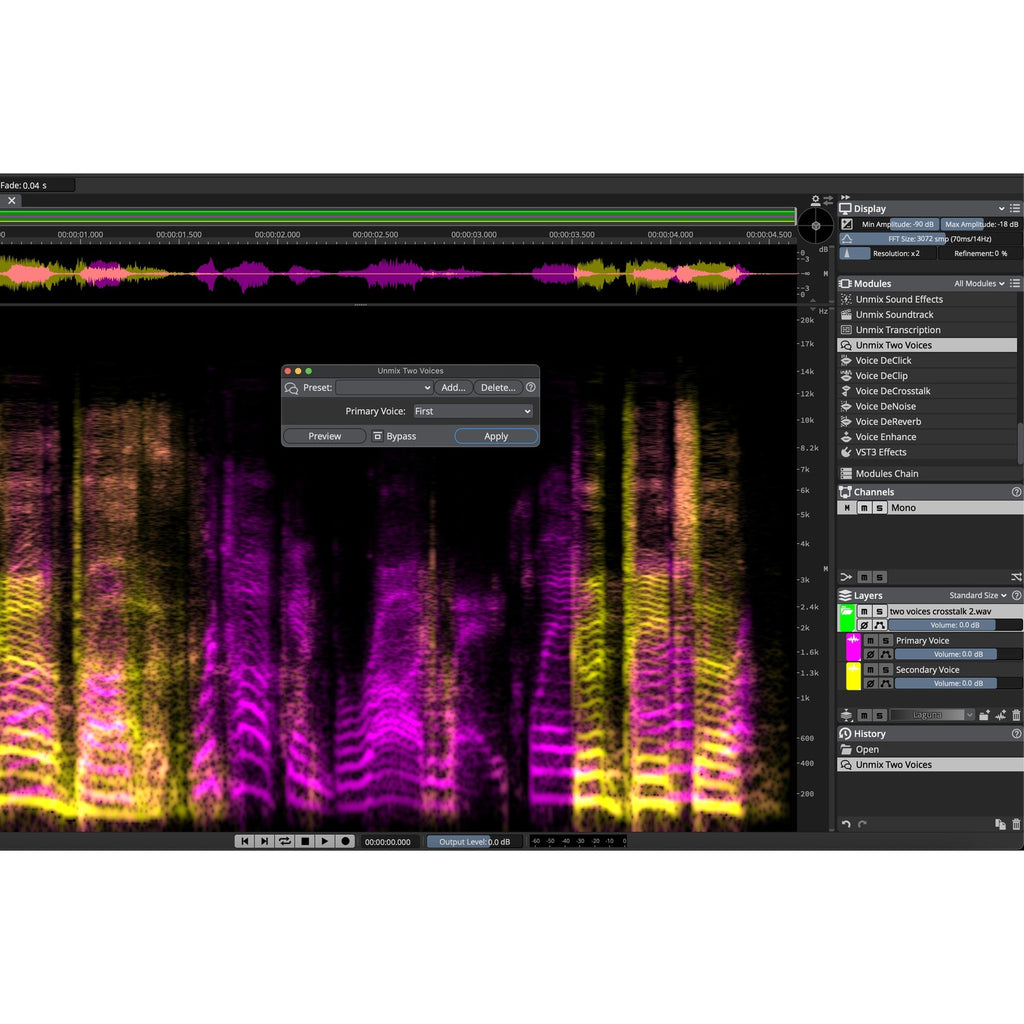Click the swap arrows icon above the compass
The image size is (1024, 1024).
click(828, 199)
